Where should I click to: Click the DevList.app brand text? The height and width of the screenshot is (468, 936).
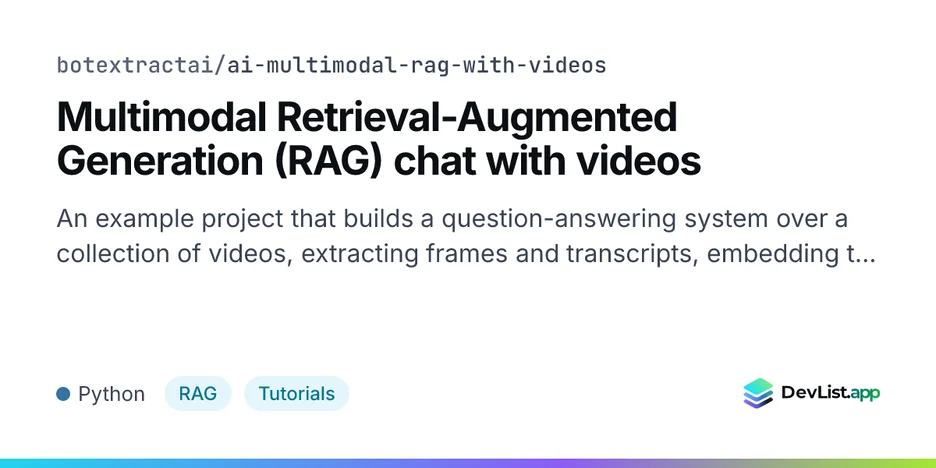pos(830,393)
